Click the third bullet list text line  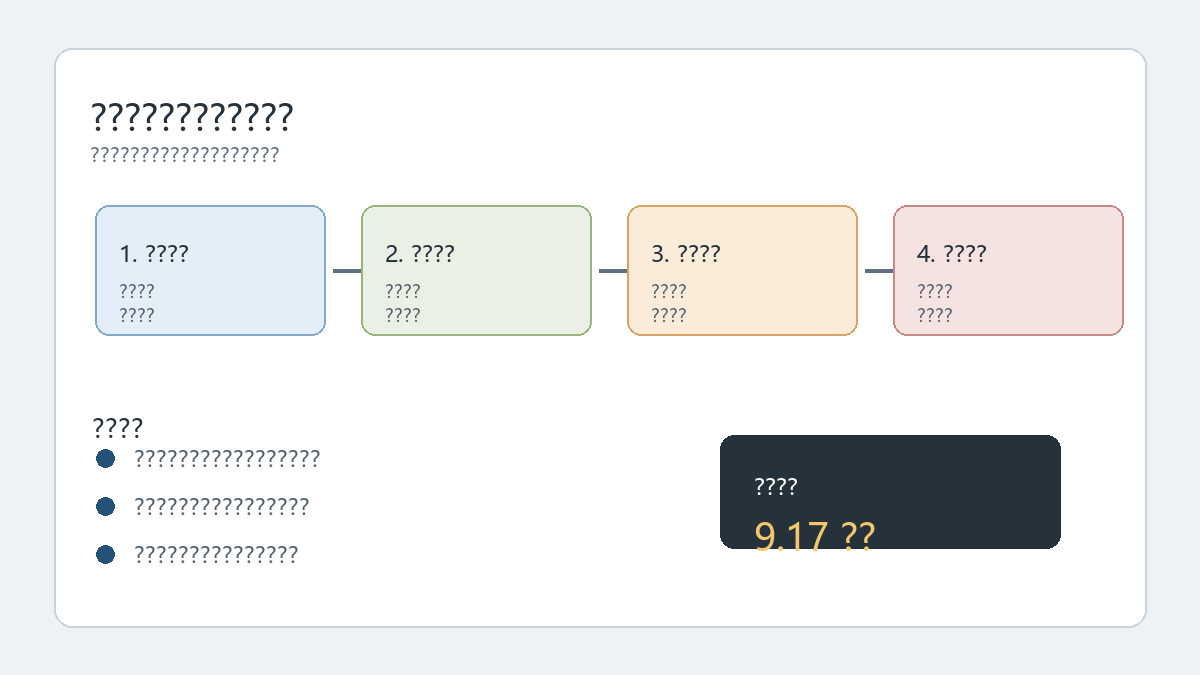click(216, 554)
